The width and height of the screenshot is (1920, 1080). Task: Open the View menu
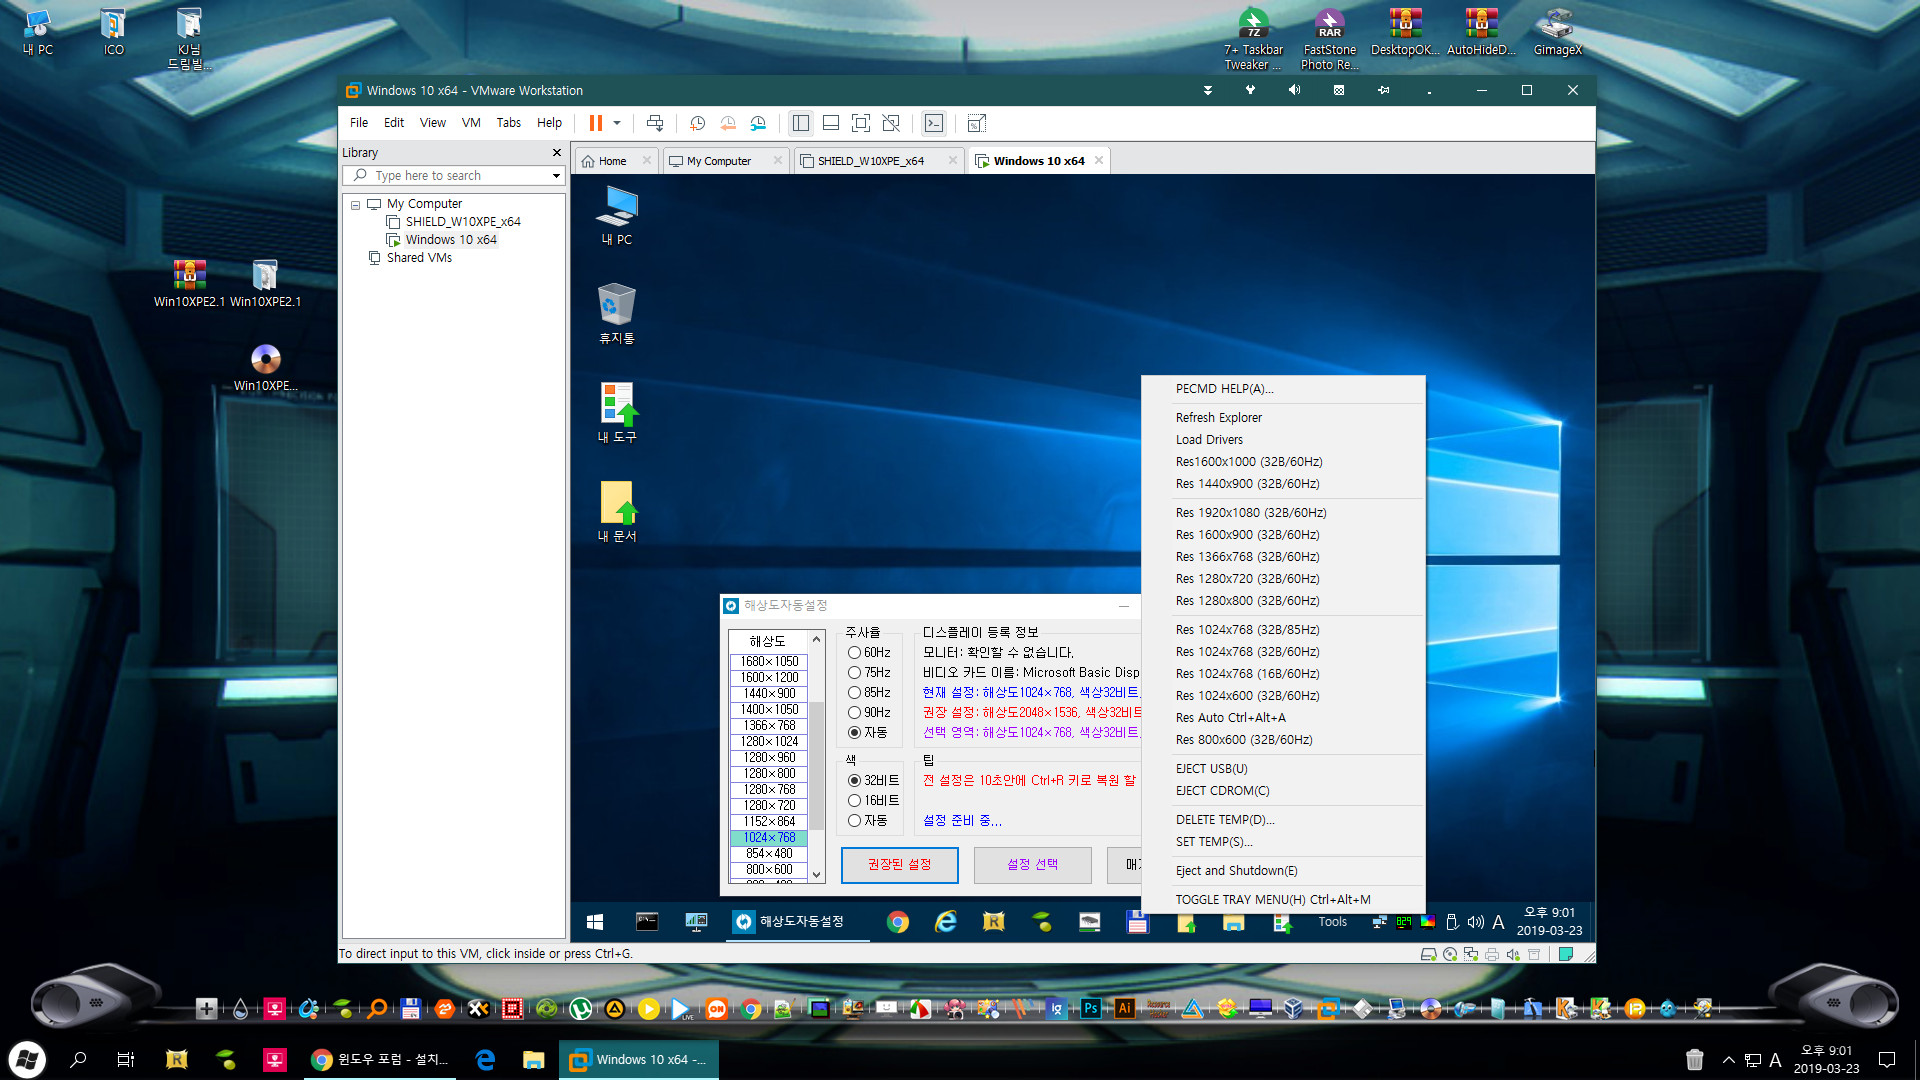click(x=433, y=123)
